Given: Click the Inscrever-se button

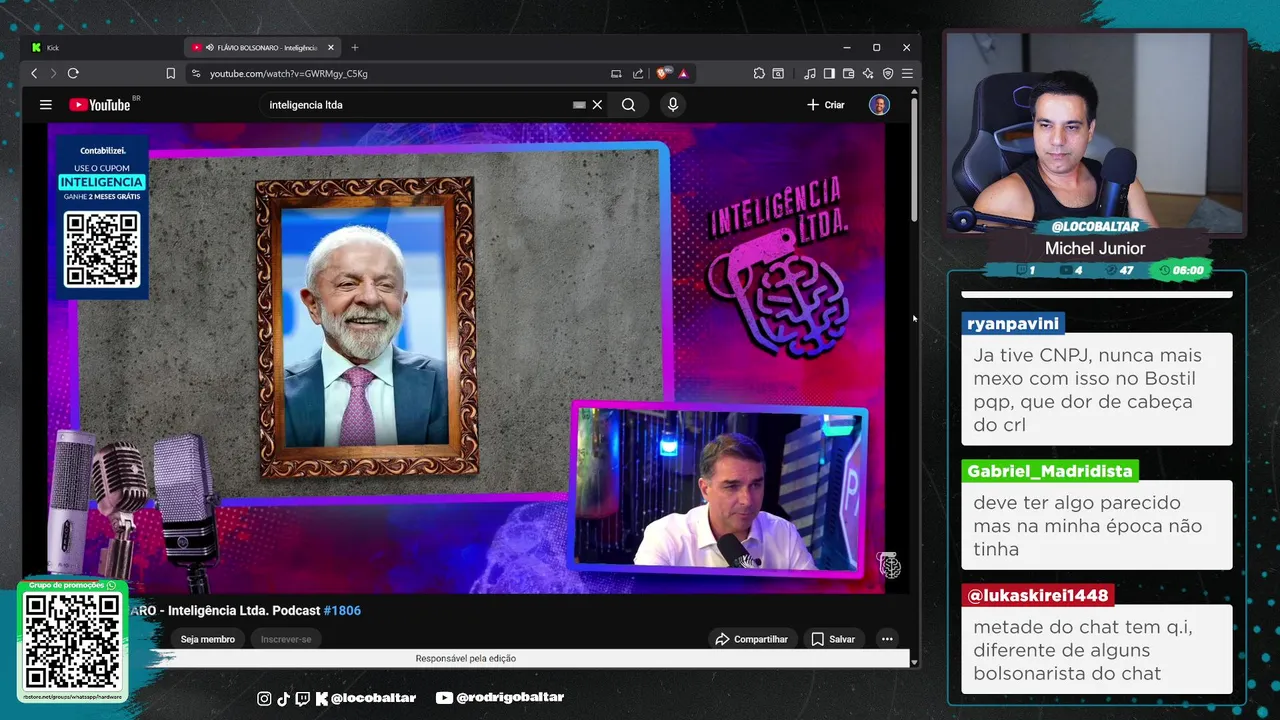Looking at the screenshot, I should click(286, 639).
